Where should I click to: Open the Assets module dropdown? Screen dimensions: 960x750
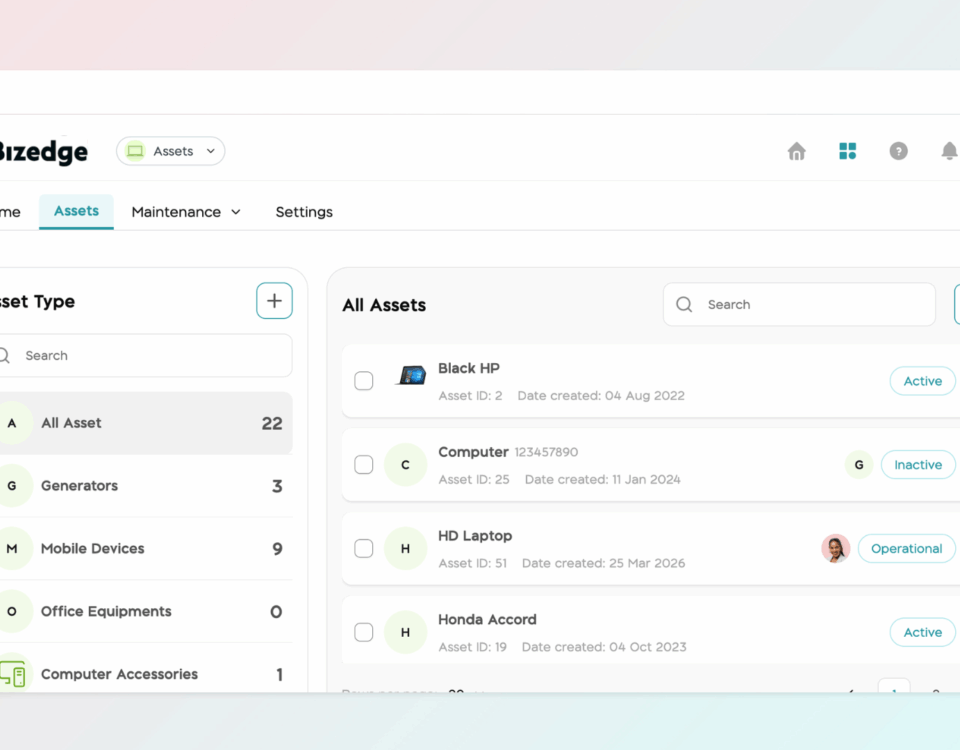[171, 151]
